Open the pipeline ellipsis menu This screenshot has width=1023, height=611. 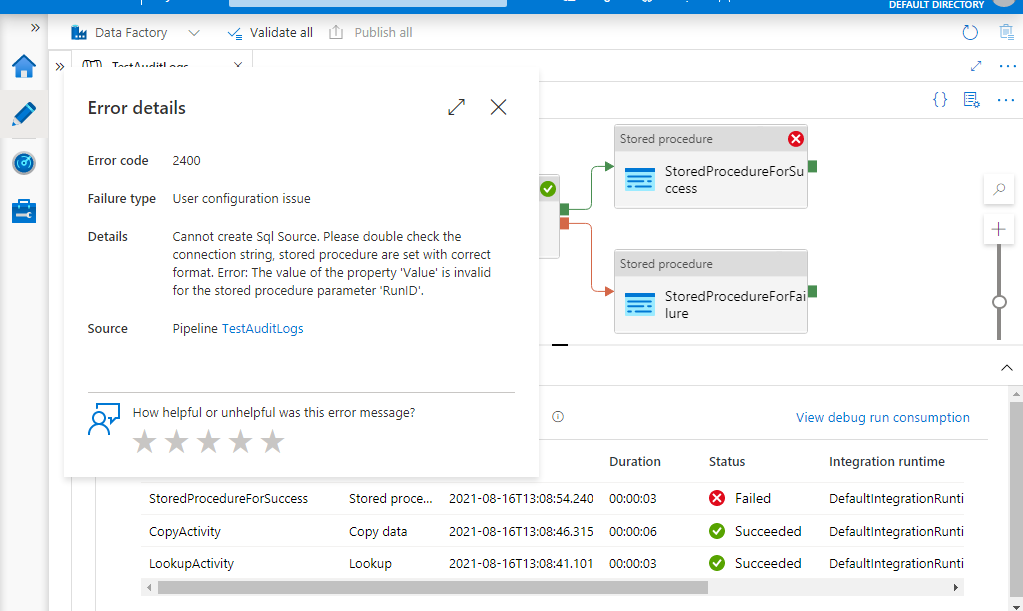[x=1007, y=99]
